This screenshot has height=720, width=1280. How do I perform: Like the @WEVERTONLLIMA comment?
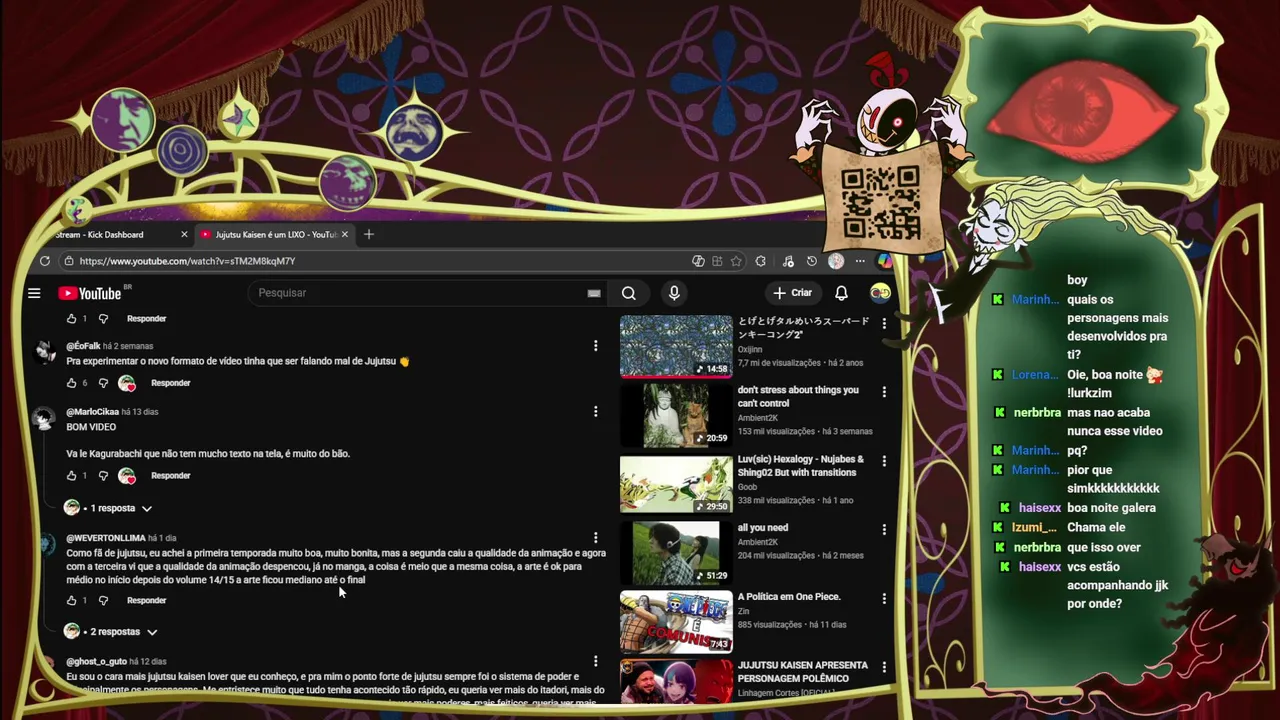(71, 601)
